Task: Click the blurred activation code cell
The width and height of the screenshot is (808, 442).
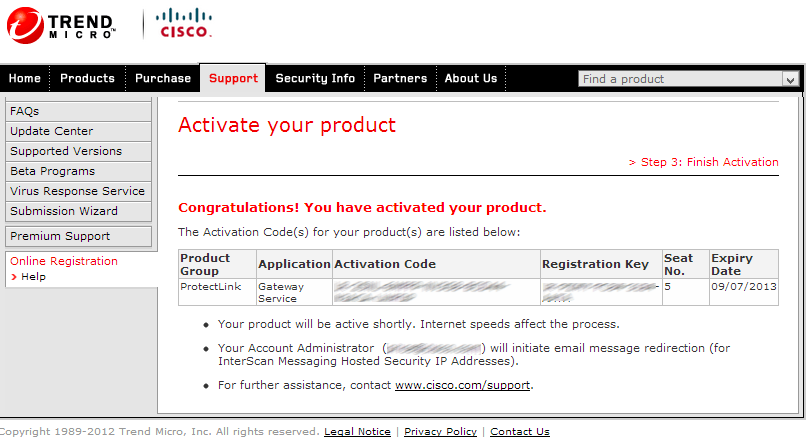Action: [436, 292]
